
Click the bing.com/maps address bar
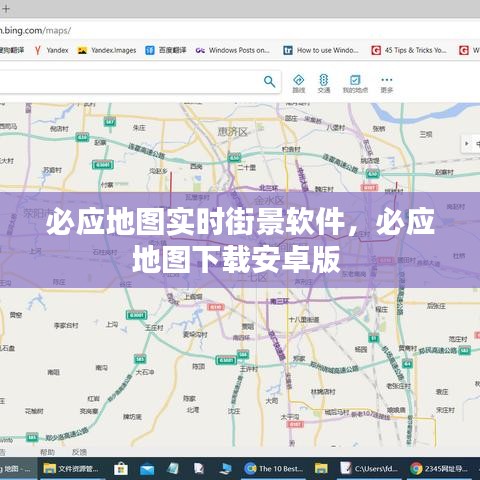[x=240, y=31]
